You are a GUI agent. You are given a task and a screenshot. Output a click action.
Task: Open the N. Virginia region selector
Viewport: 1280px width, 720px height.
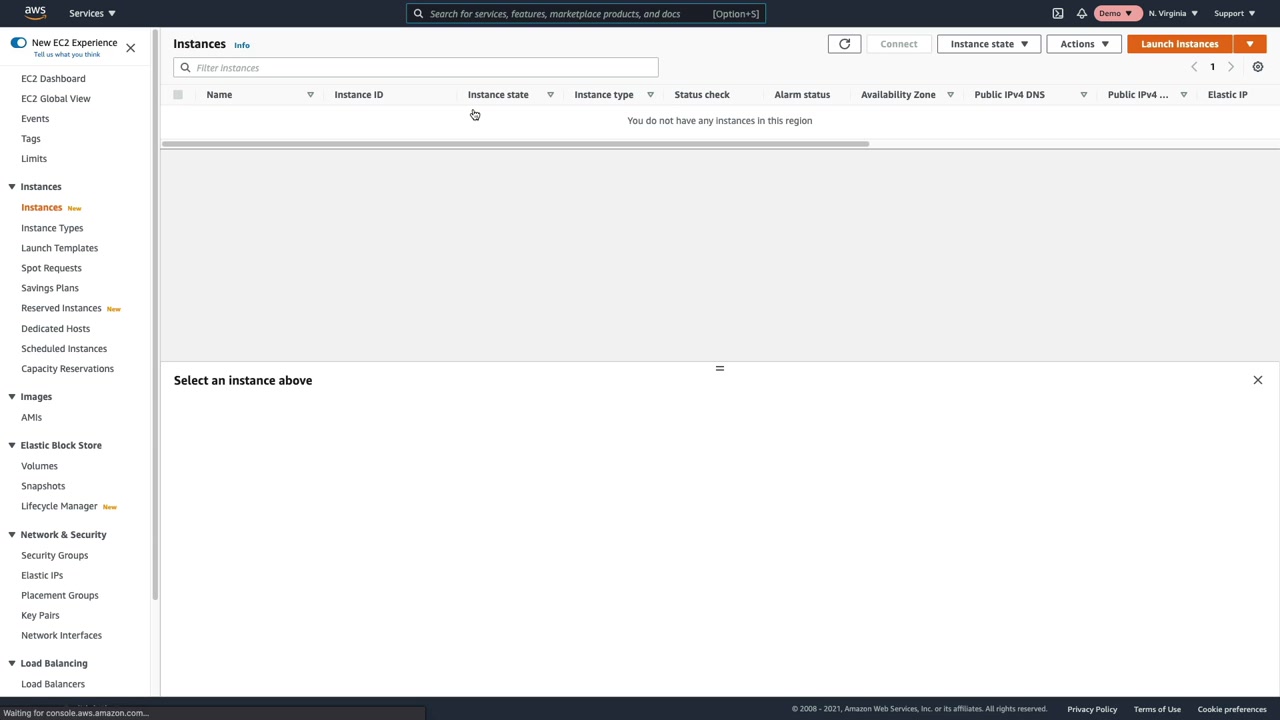click(x=1172, y=14)
